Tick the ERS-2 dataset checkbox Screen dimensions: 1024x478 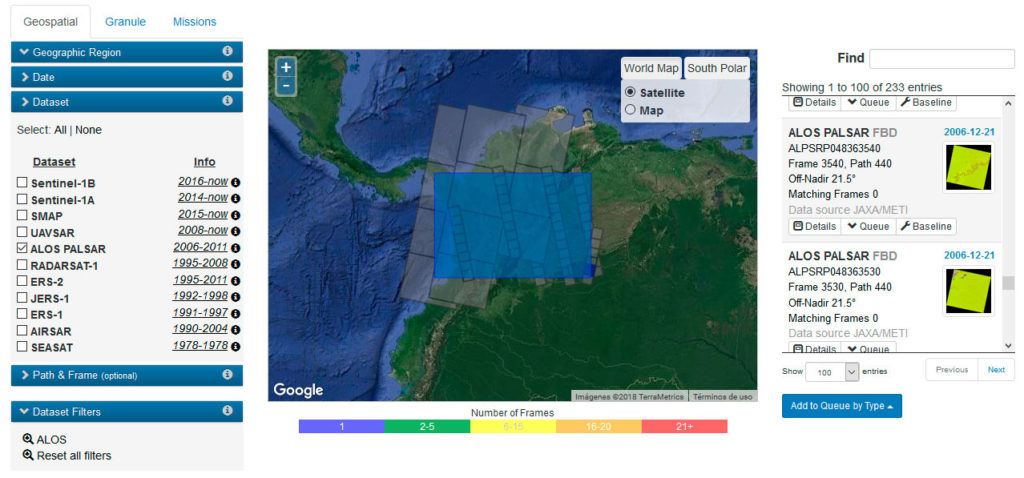pos(22,281)
